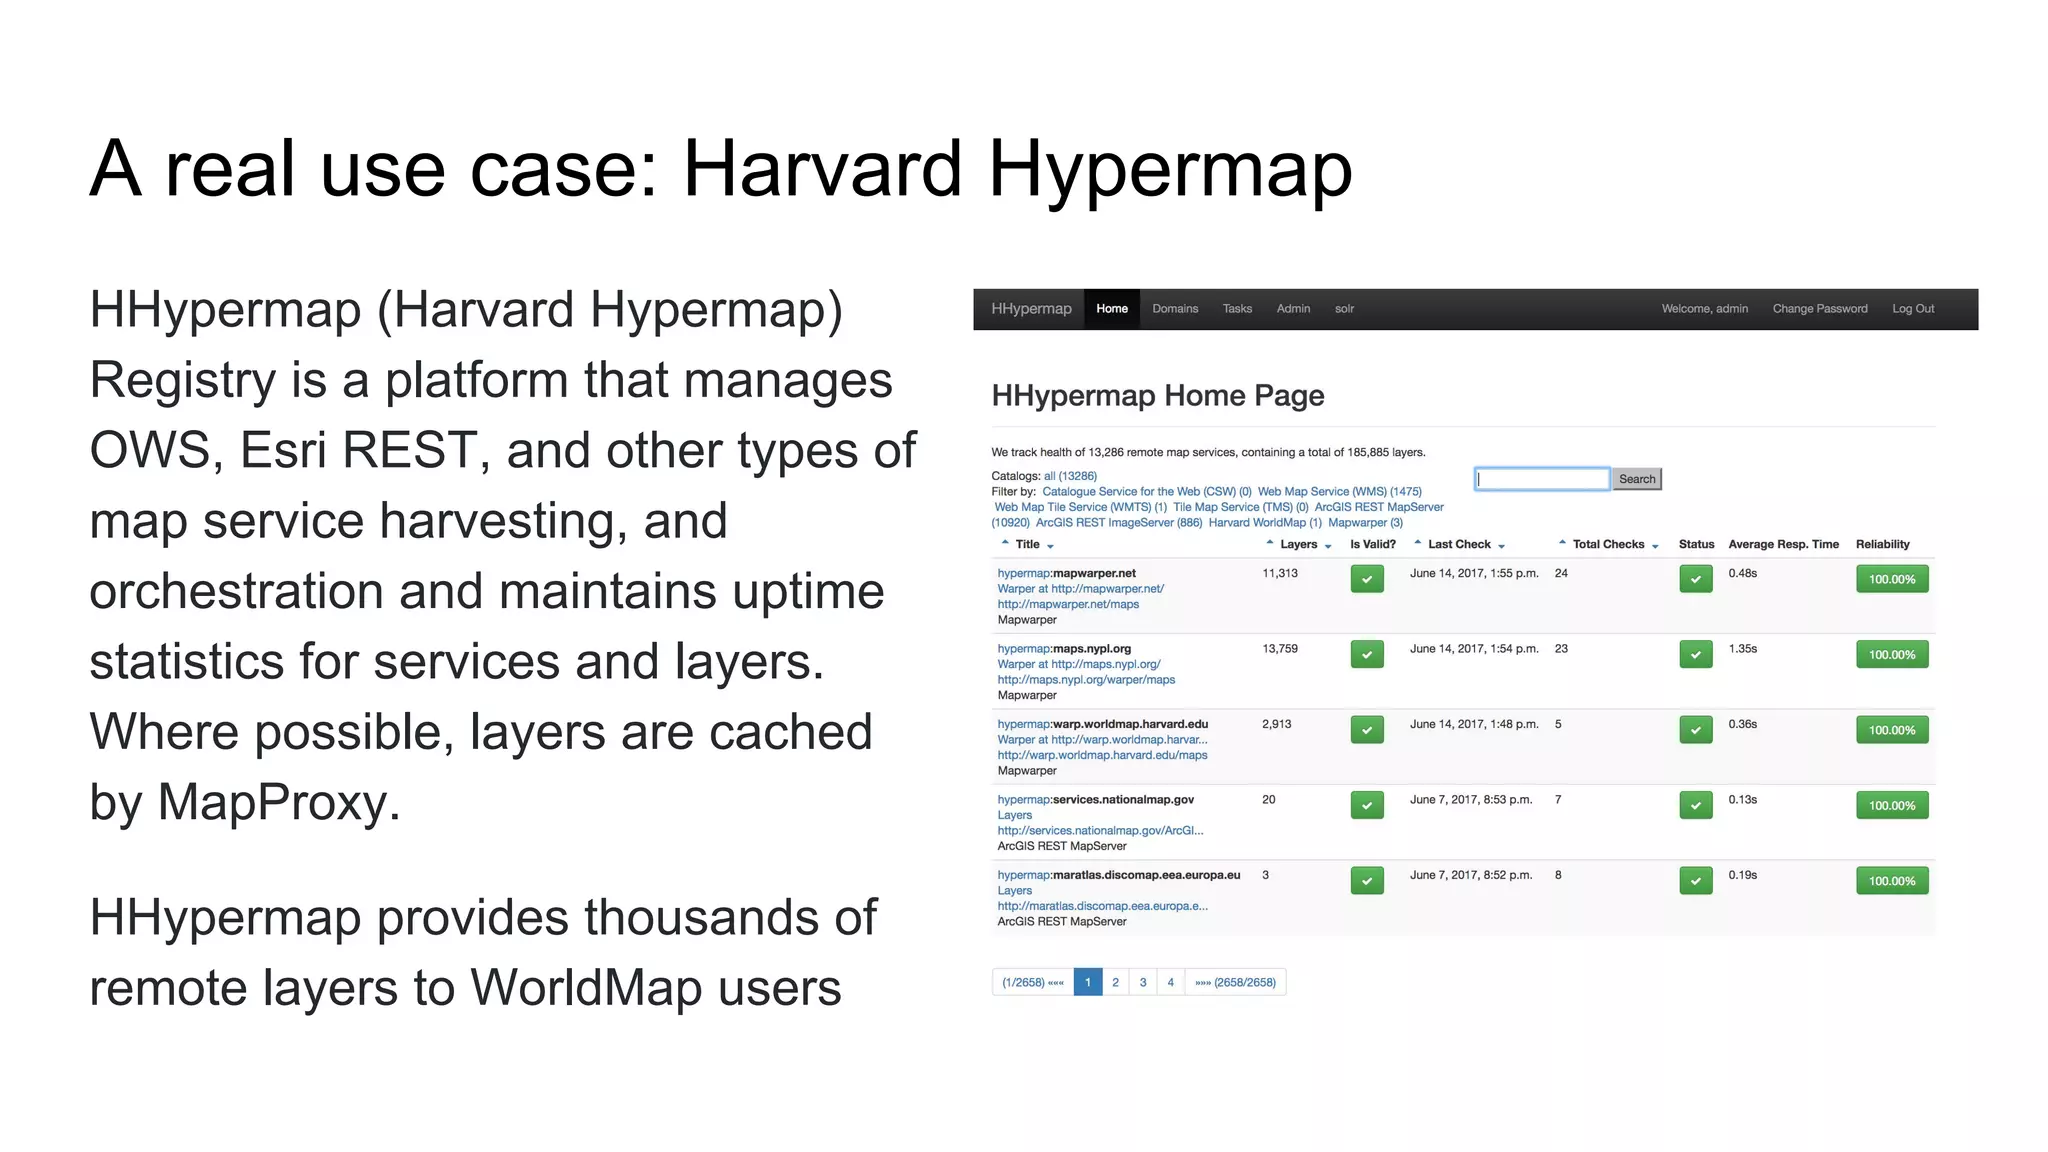This screenshot has width=2048, height=1152.
Task: Filter by Mapwarper (3)
Action: tap(1365, 523)
